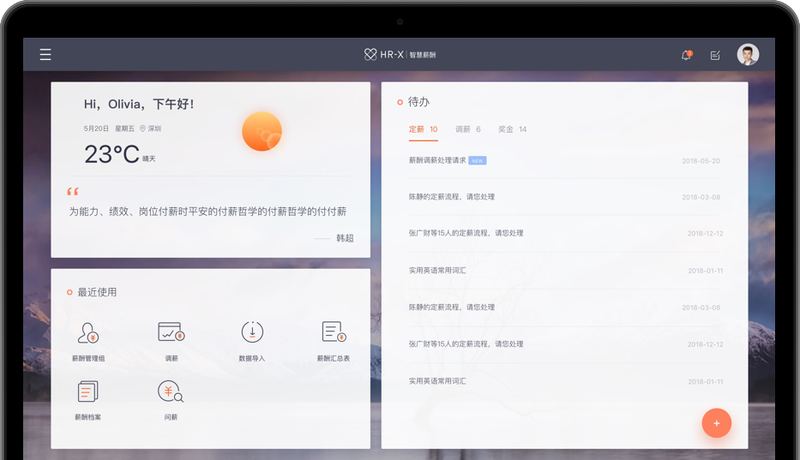Switch to the 调薪 6 tab
This screenshot has width=800, height=460.
pos(468,130)
